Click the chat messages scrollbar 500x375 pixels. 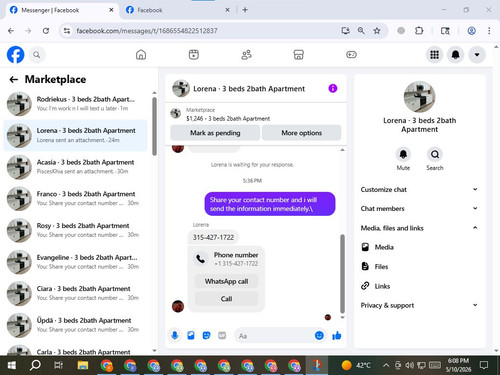(342, 273)
